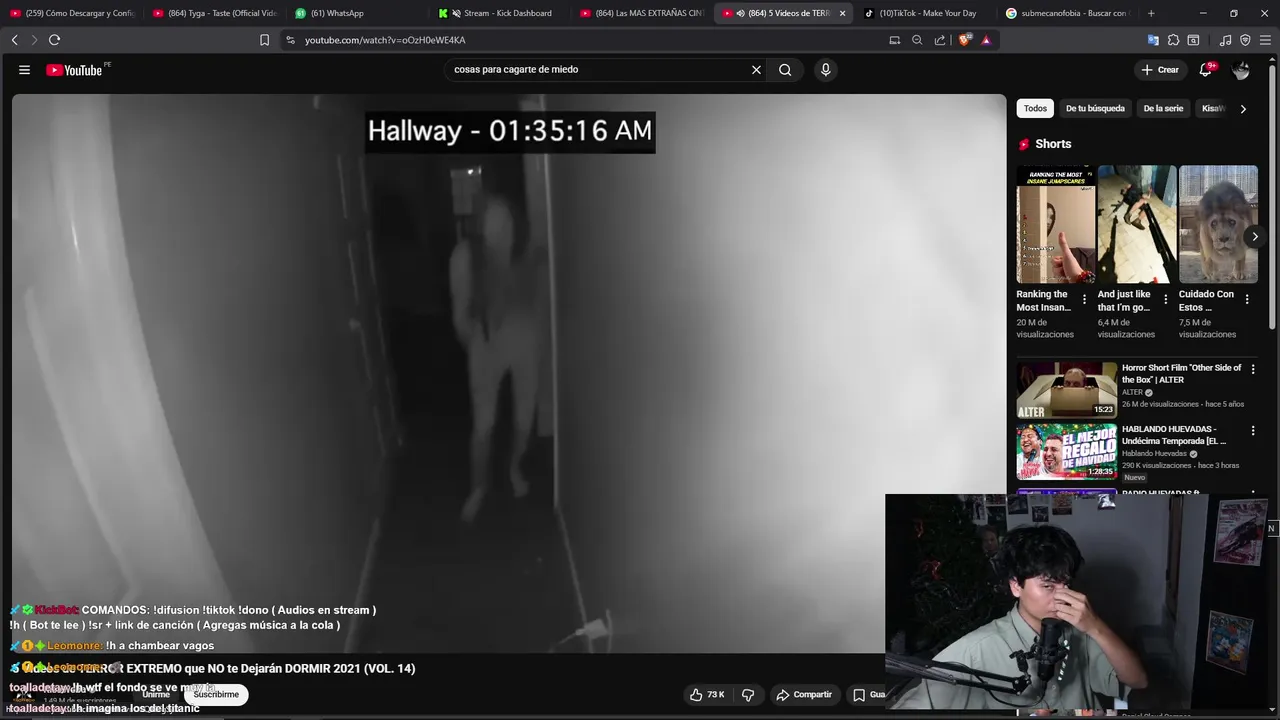Share this page via address bar icon
The height and width of the screenshot is (720, 1280).
(940, 40)
